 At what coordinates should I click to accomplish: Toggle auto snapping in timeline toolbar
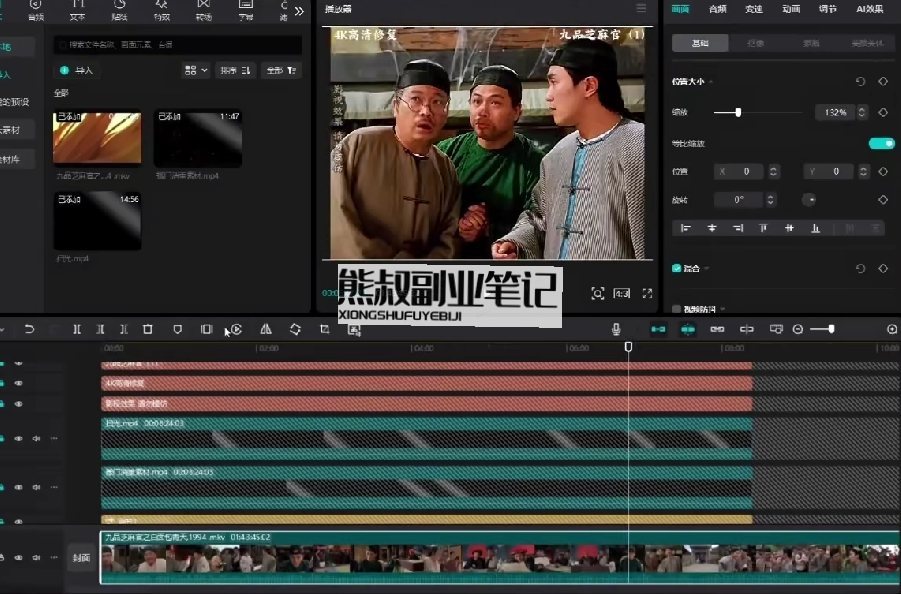pyautogui.click(x=688, y=329)
